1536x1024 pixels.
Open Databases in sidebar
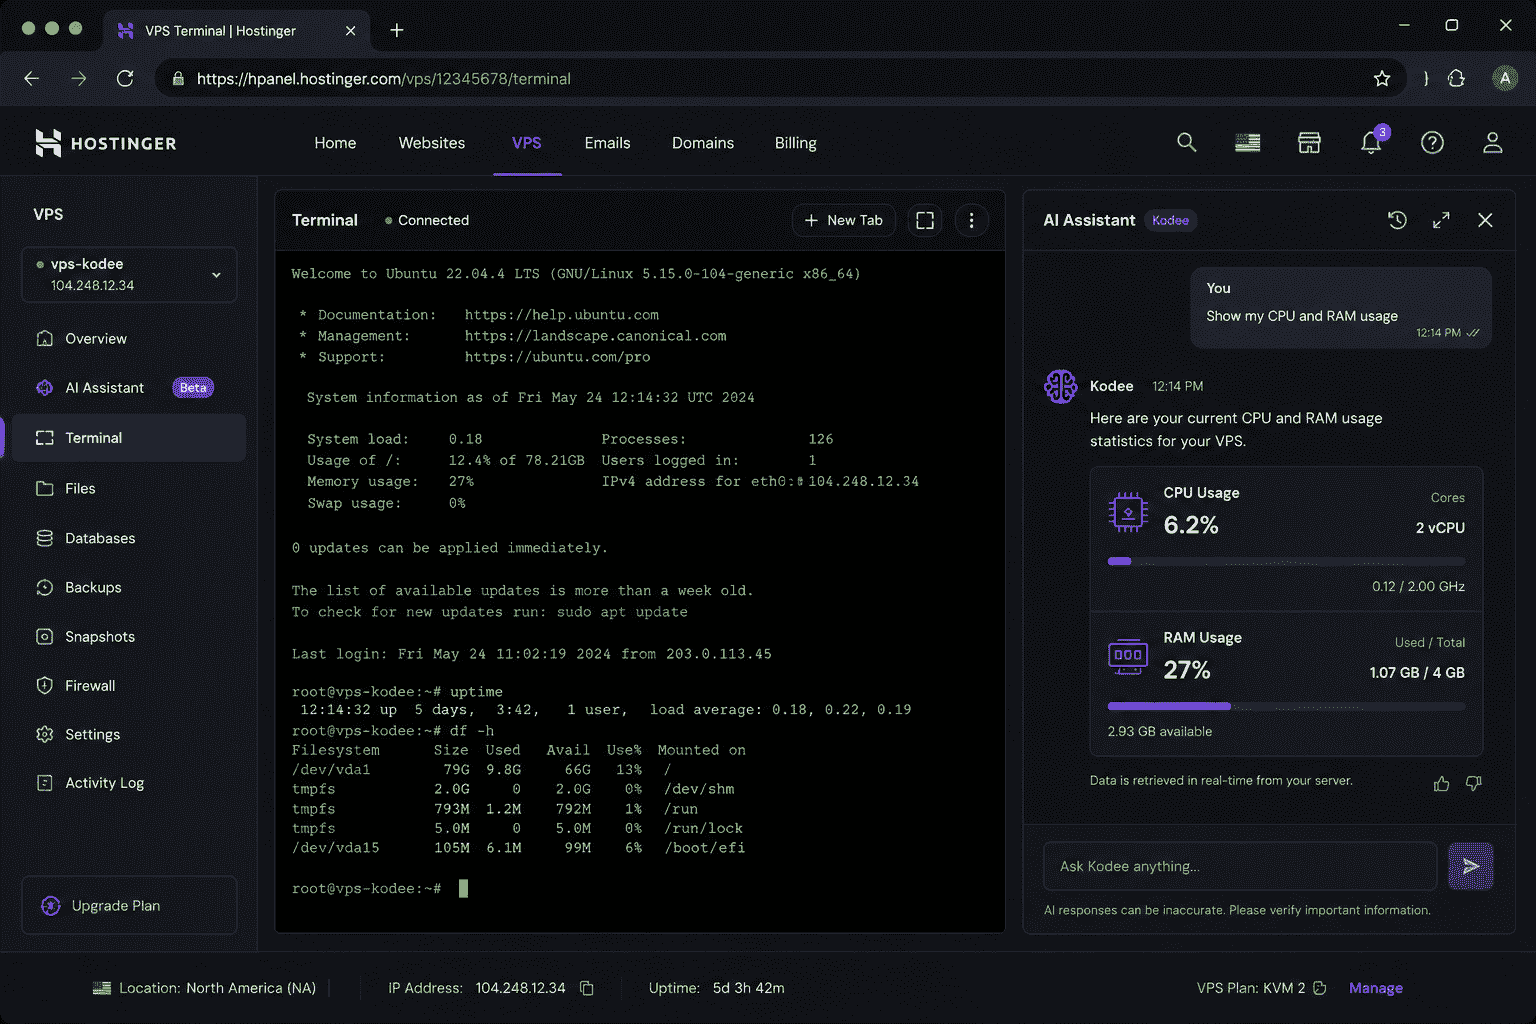pos(129,538)
